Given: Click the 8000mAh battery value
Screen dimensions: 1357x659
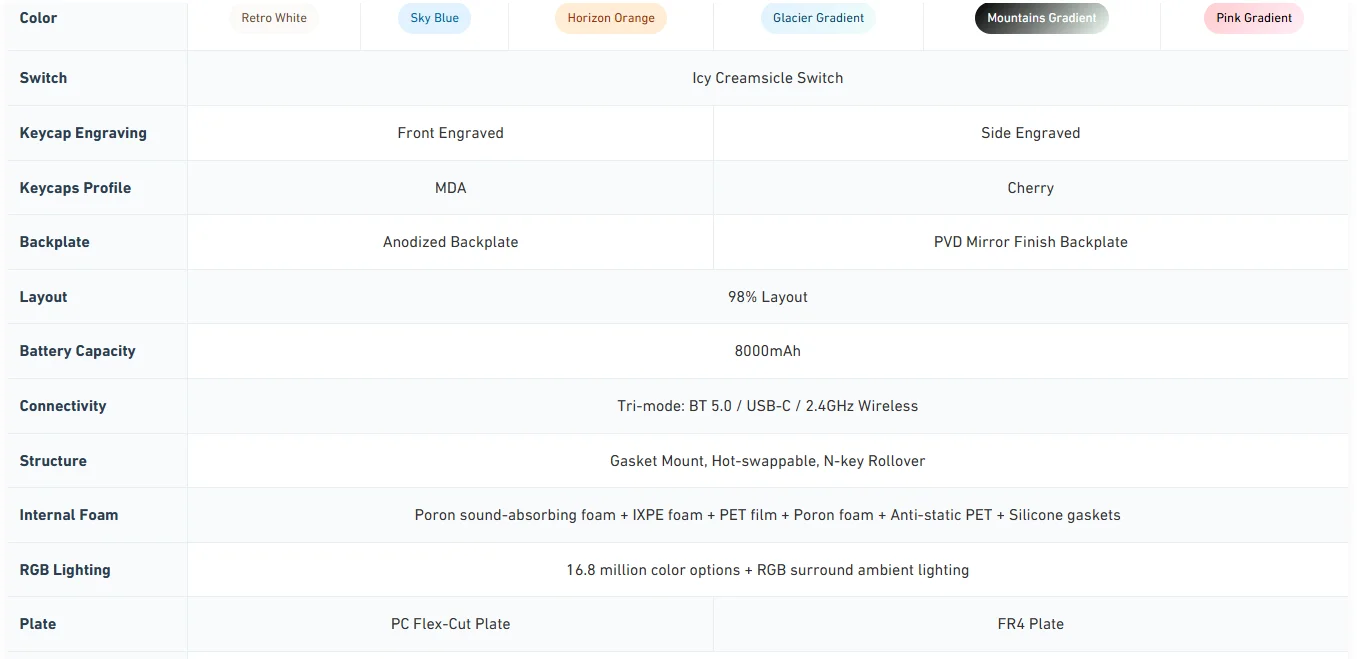Looking at the screenshot, I should point(767,351).
